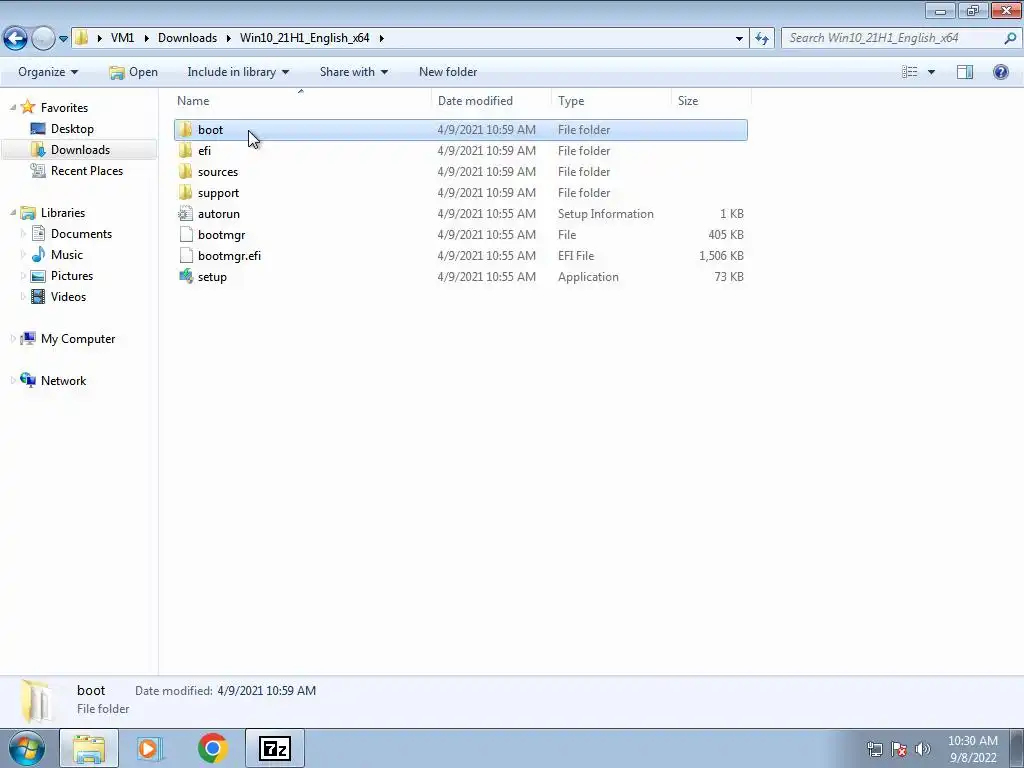Image resolution: width=1024 pixels, height=768 pixels.
Task: Change your view icon button
Action: pyautogui.click(x=910, y=72)
